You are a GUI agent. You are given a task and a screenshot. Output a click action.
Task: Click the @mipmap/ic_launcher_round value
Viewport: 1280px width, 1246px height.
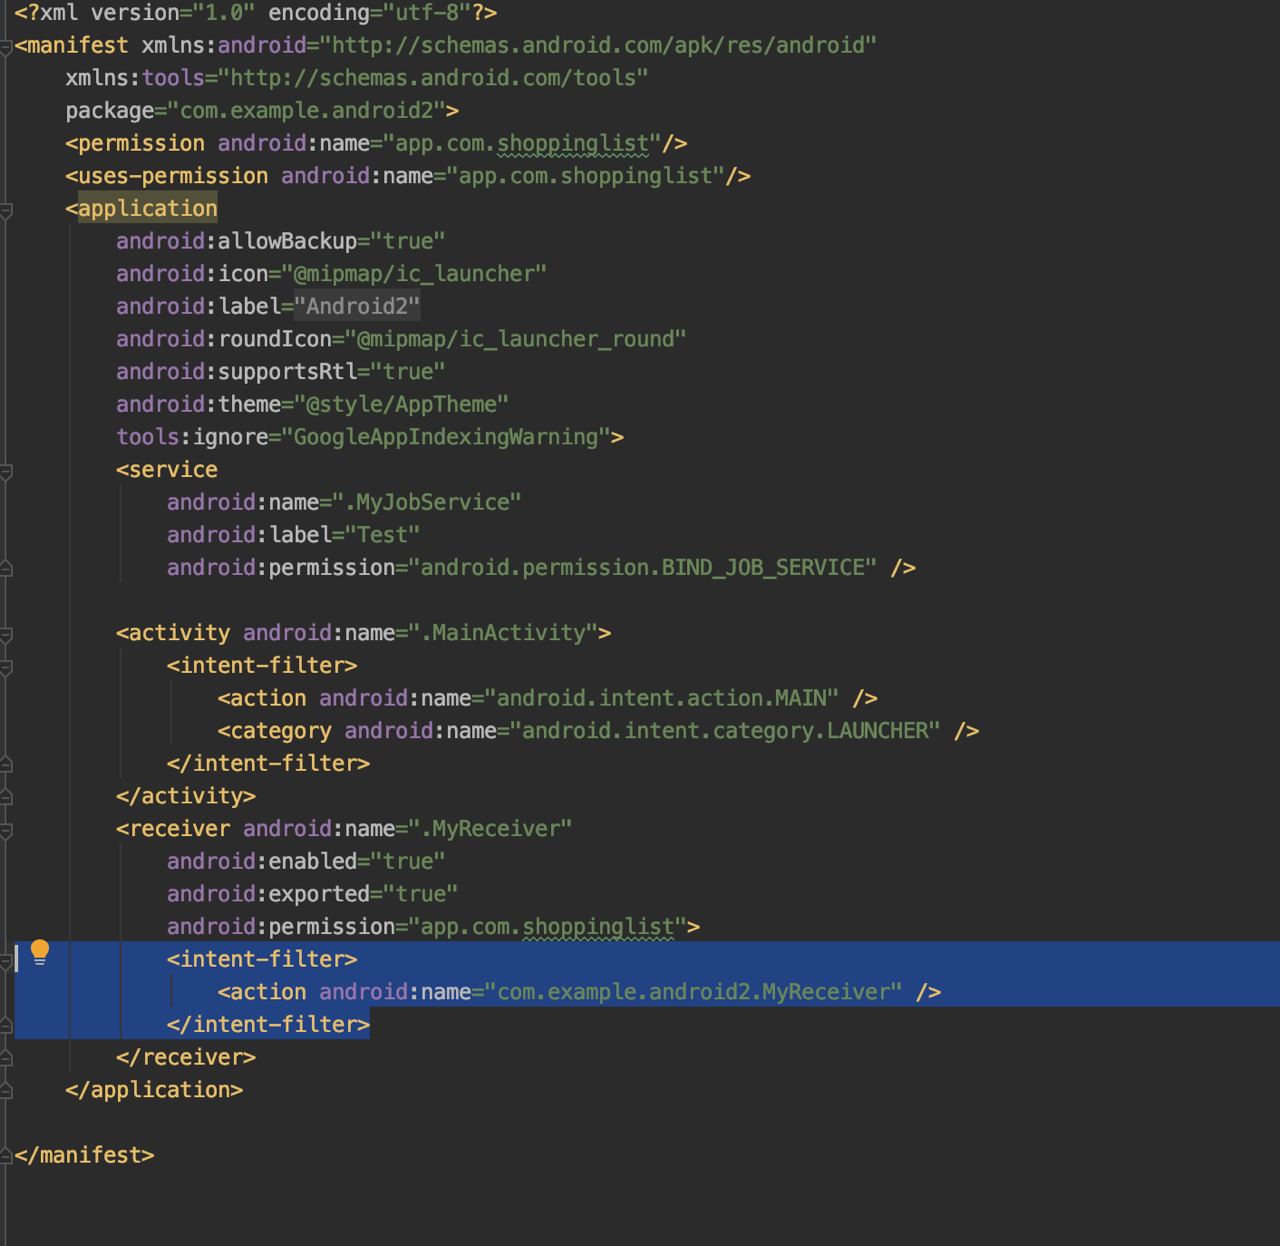tap(516, 340)
